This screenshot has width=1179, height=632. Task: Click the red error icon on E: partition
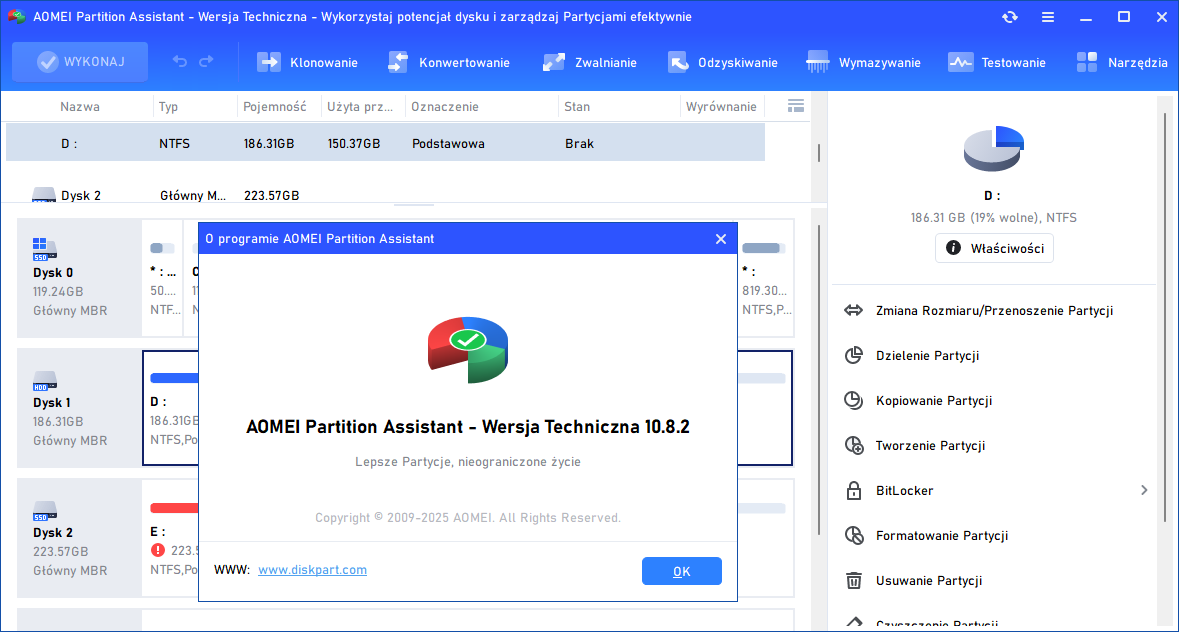click(157, 550)
